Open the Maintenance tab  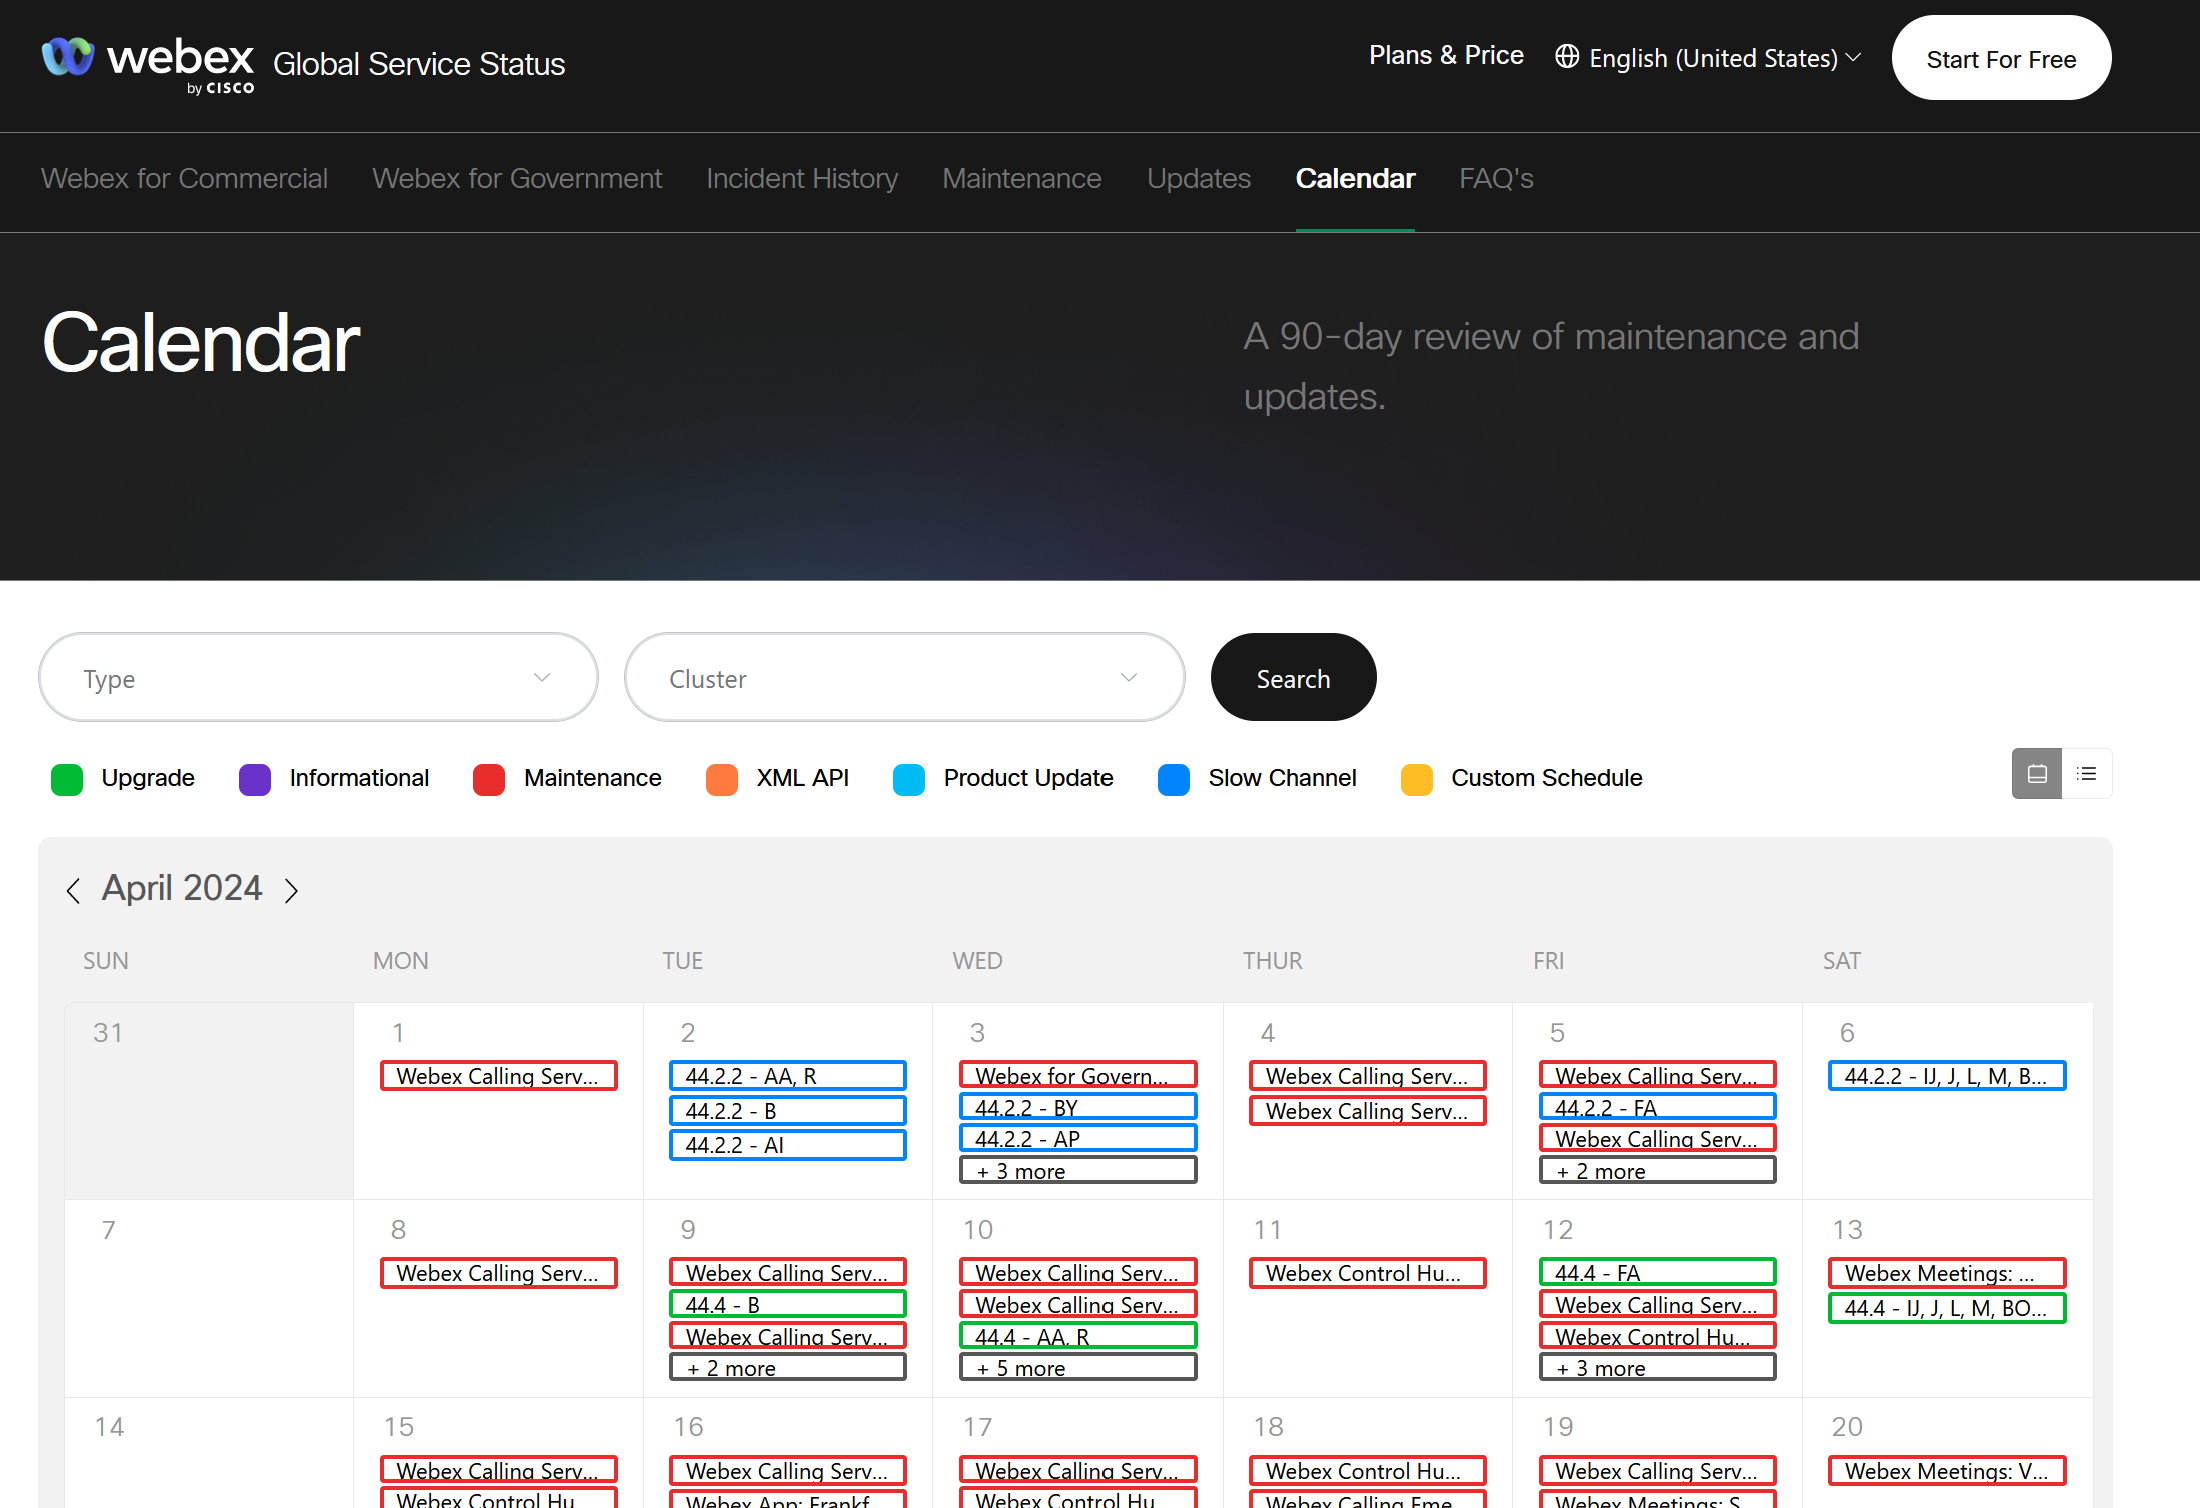pyautogui.click(x=1021, y=179)
